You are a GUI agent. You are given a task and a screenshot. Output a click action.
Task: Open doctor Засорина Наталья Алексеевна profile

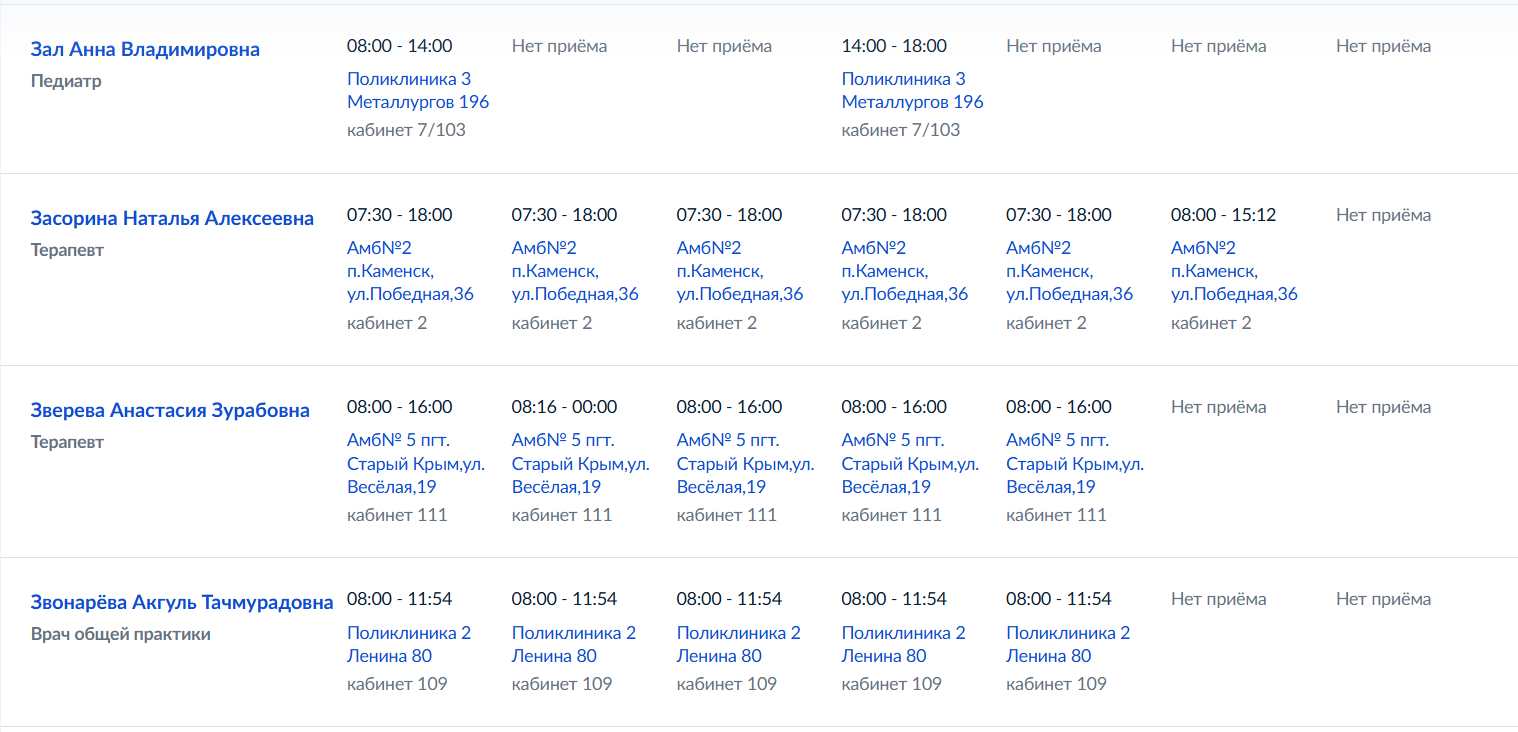[x=172, y=218]
